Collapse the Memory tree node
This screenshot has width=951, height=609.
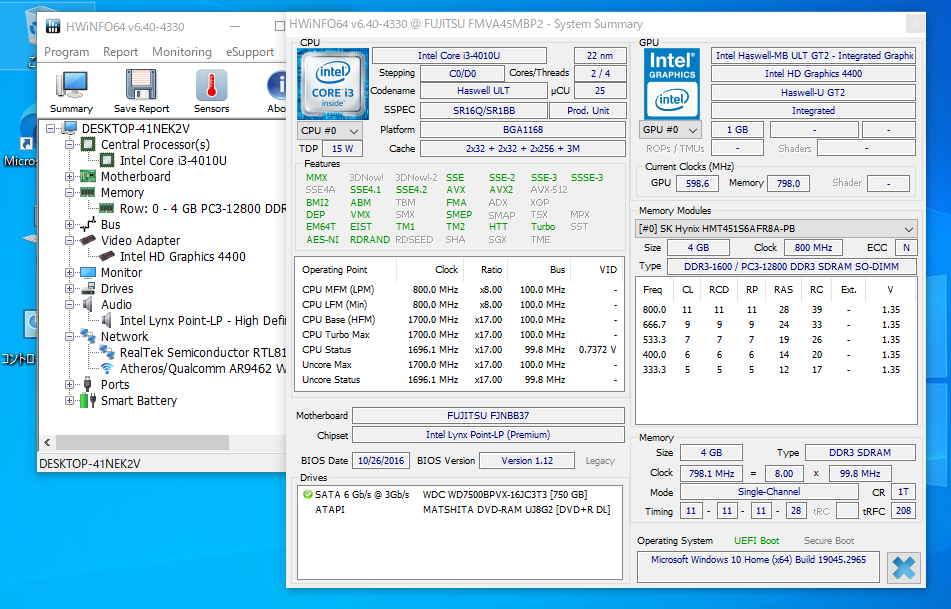pyautogui.click(x=69, y=192)
